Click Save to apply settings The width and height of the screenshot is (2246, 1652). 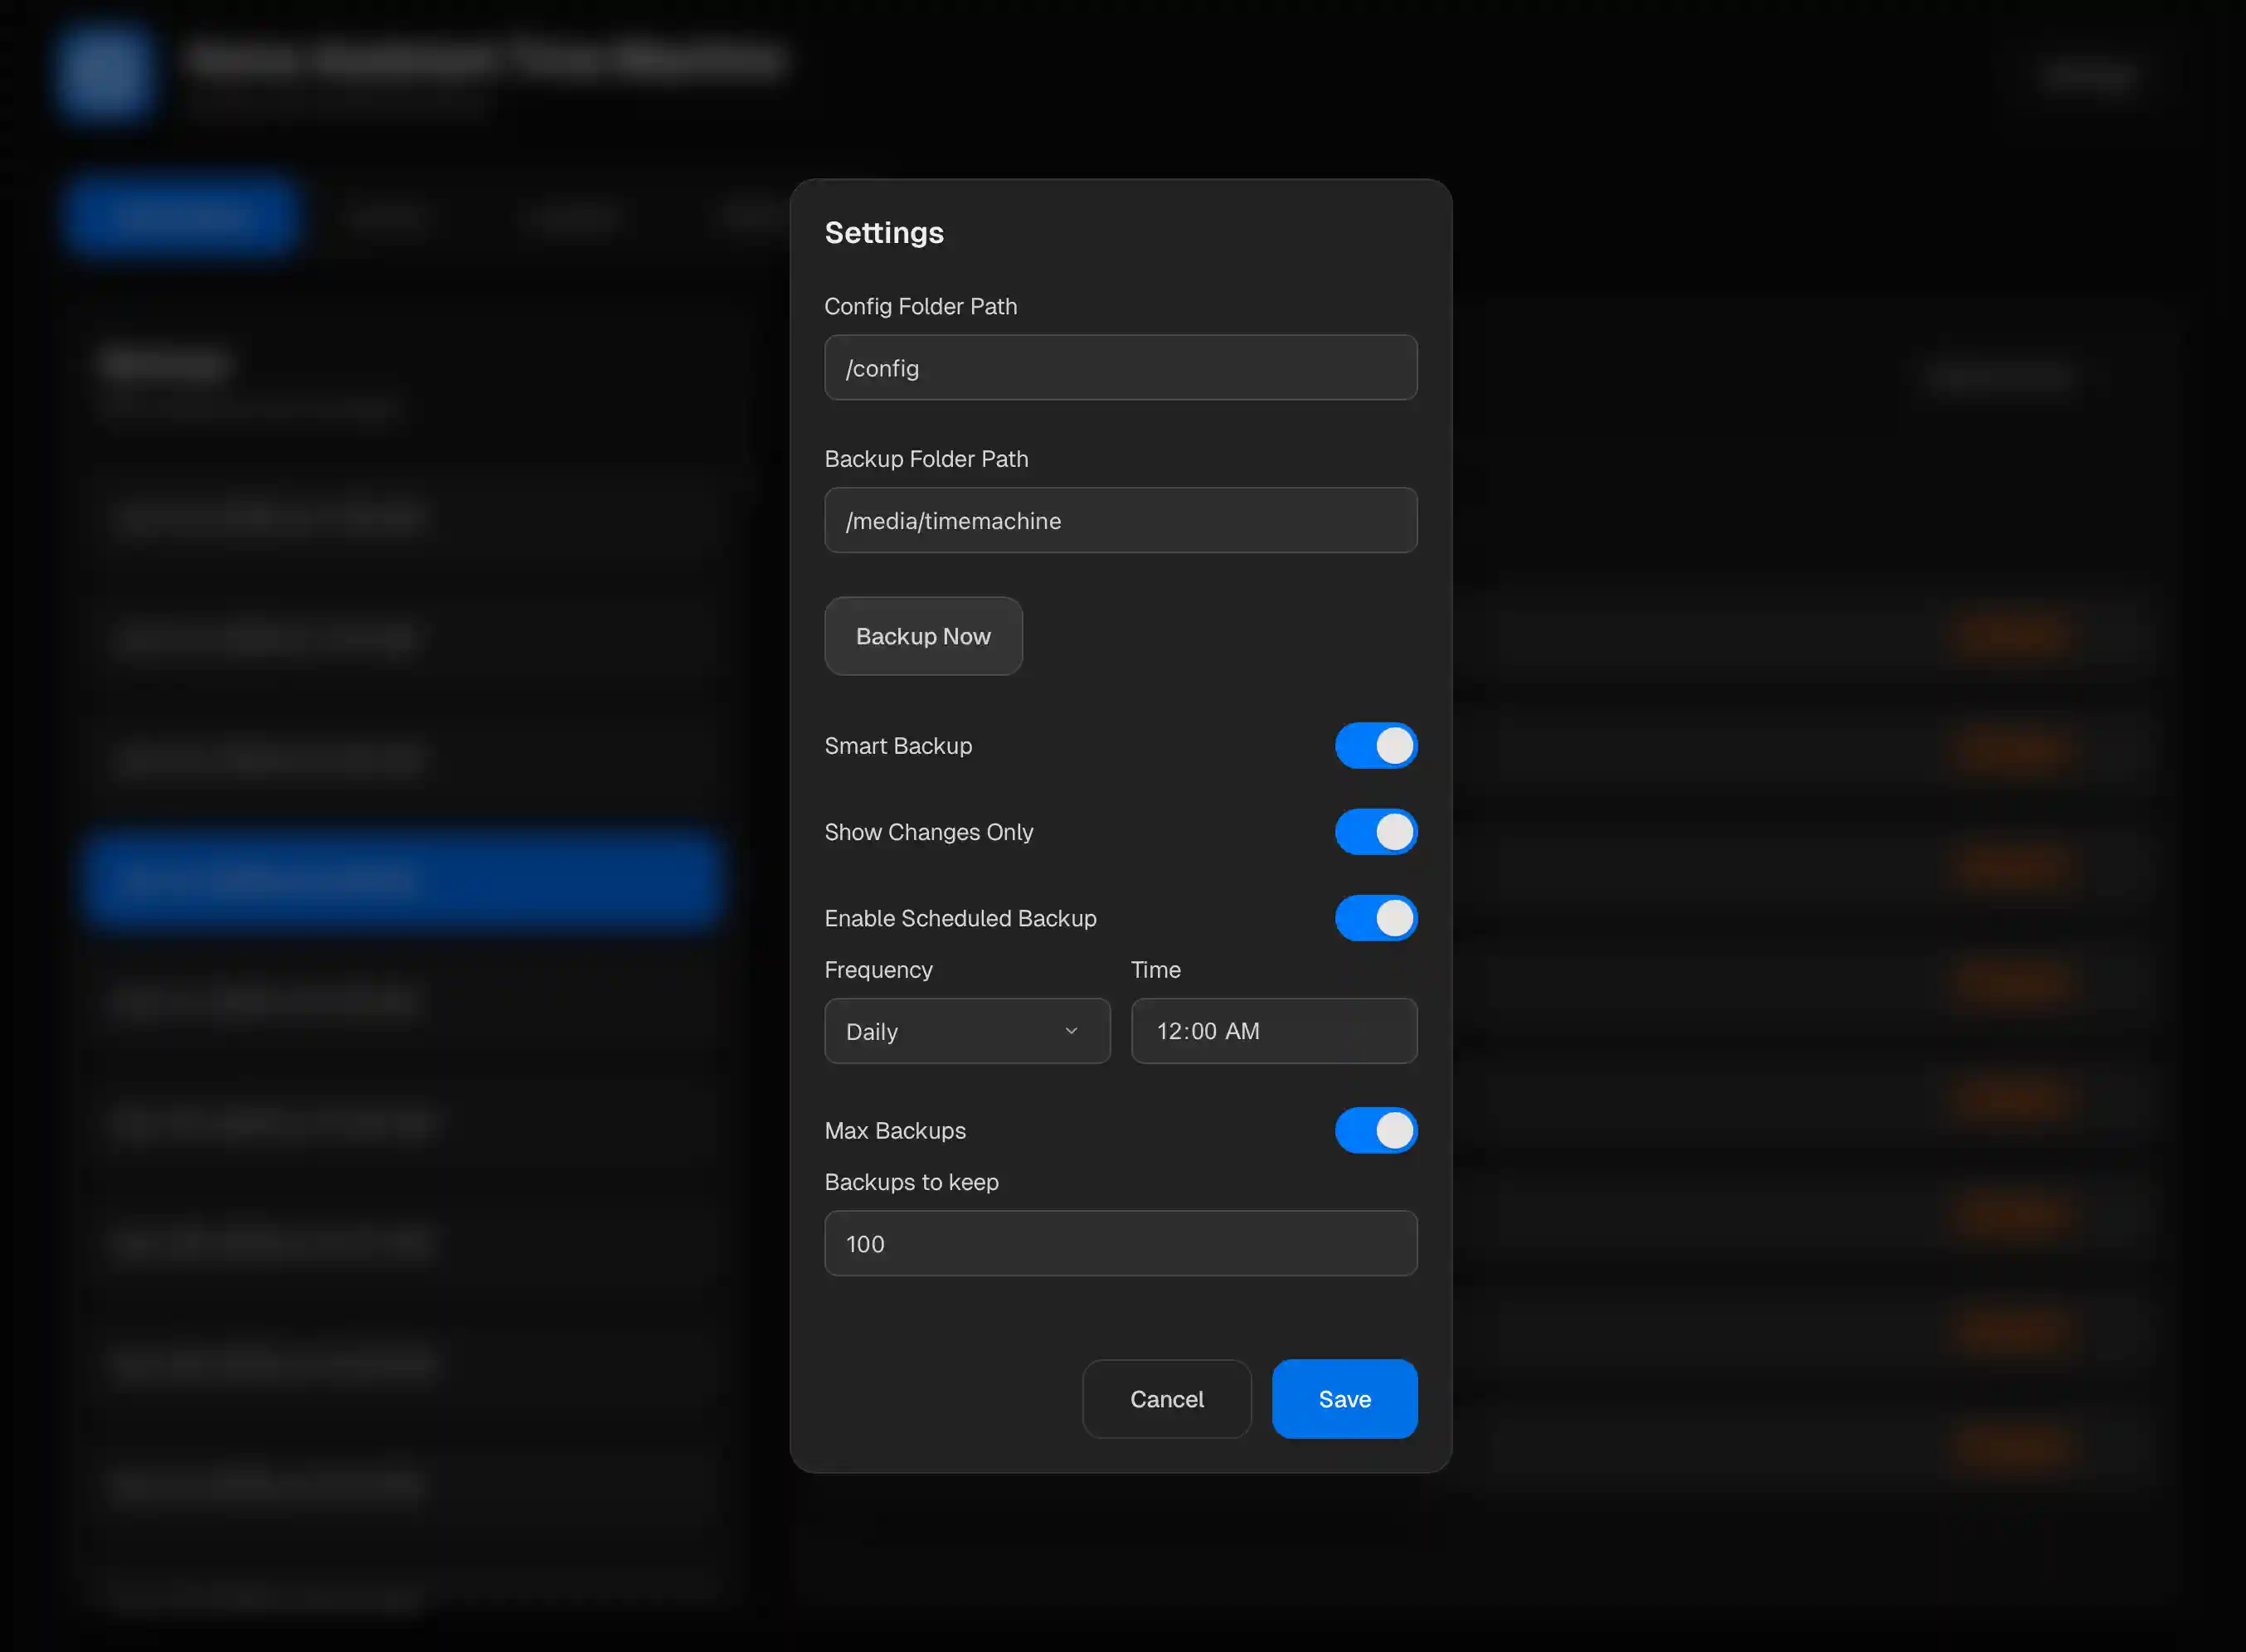(1344, 1399)
